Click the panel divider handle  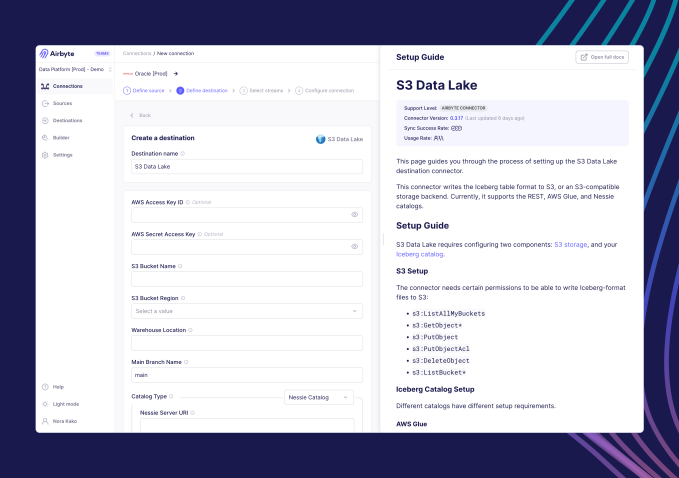[x=383, y=239]
